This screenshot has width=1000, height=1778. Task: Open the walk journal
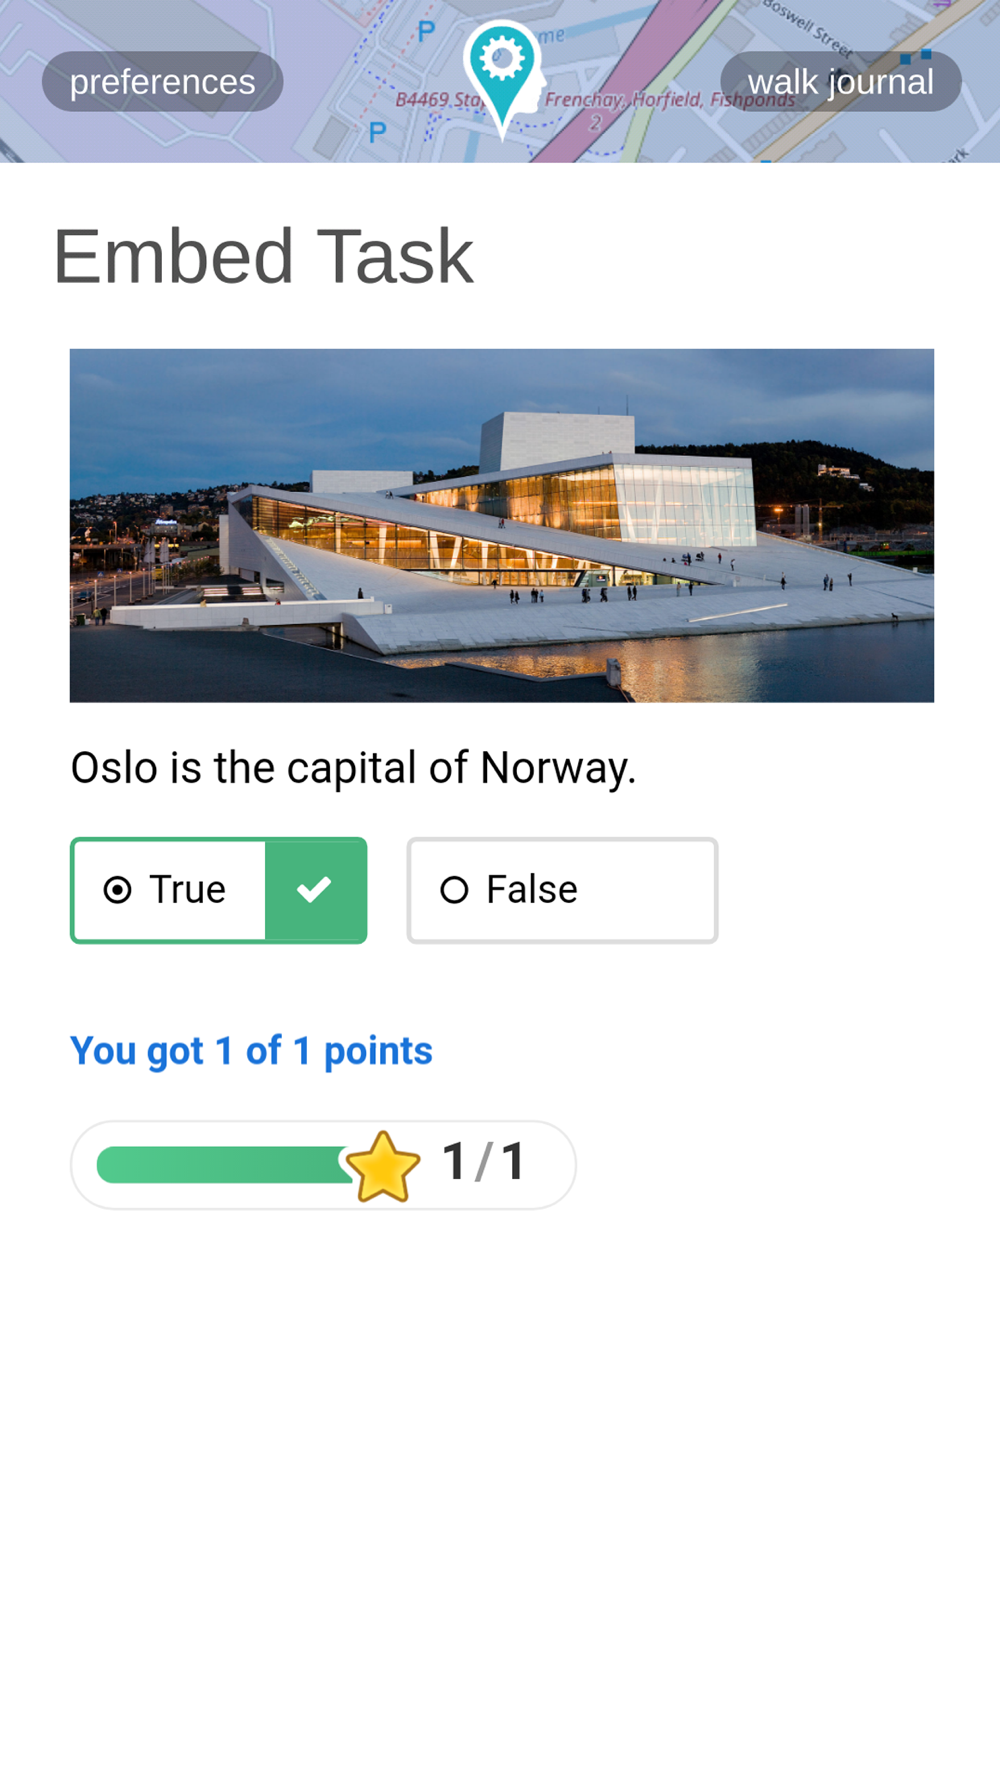pyautogui.click(x=840, y=81)
